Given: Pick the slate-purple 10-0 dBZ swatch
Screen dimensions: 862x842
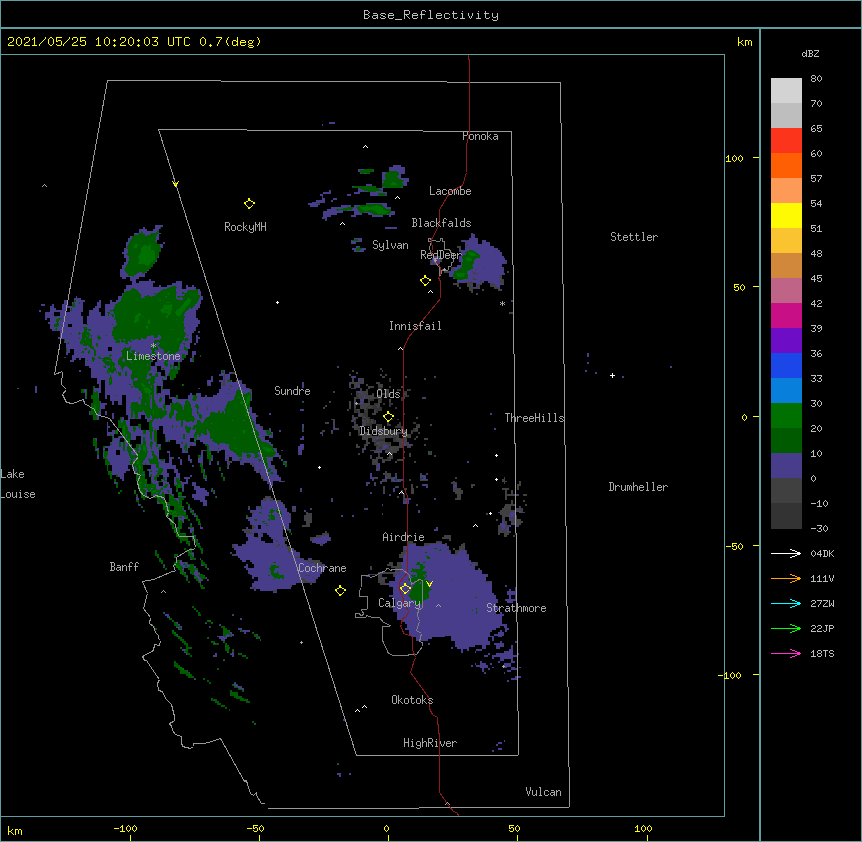Looking at the screenshot, I should click(x=786, y=466).
